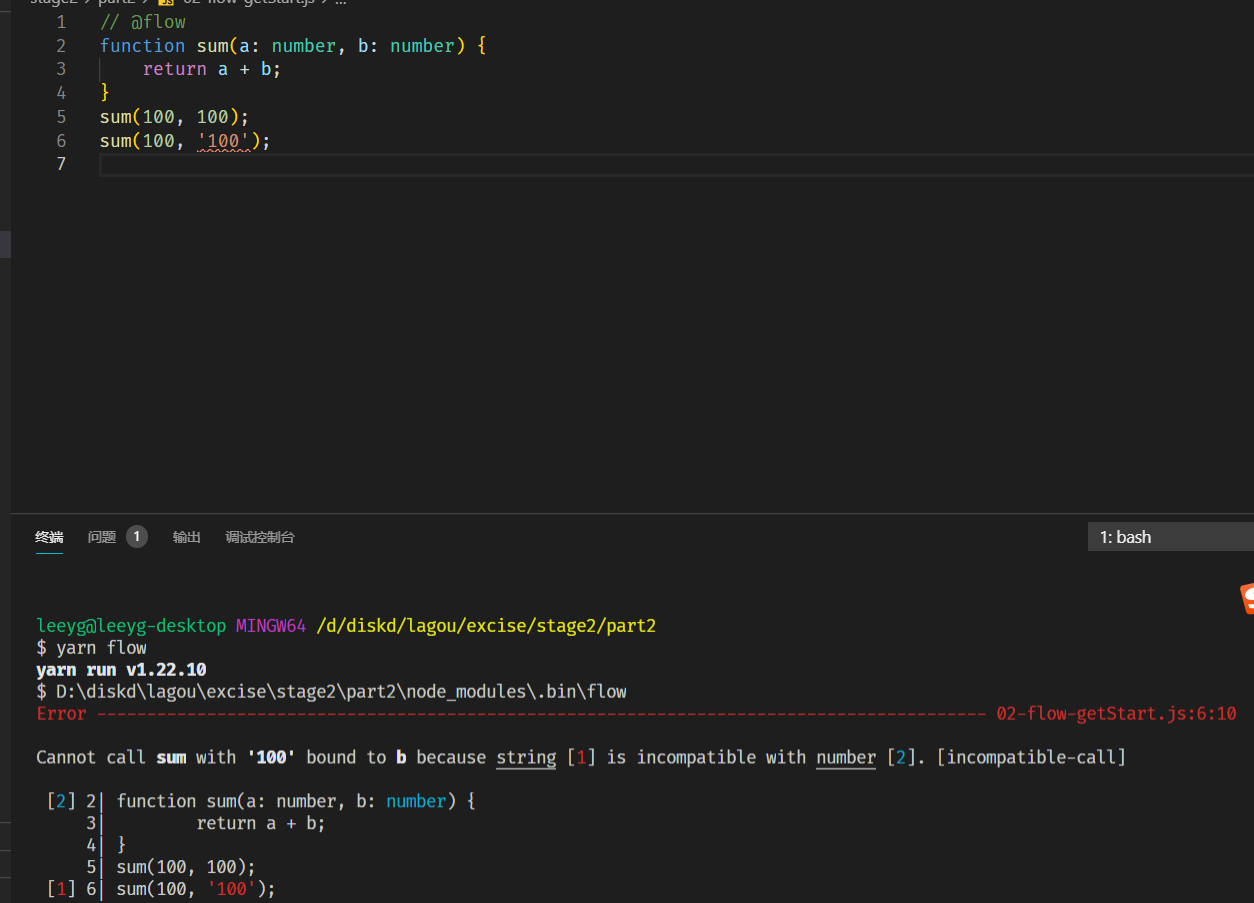Click the closing brace on editor line 4
Screen dimensions: 1254x903
105,93
